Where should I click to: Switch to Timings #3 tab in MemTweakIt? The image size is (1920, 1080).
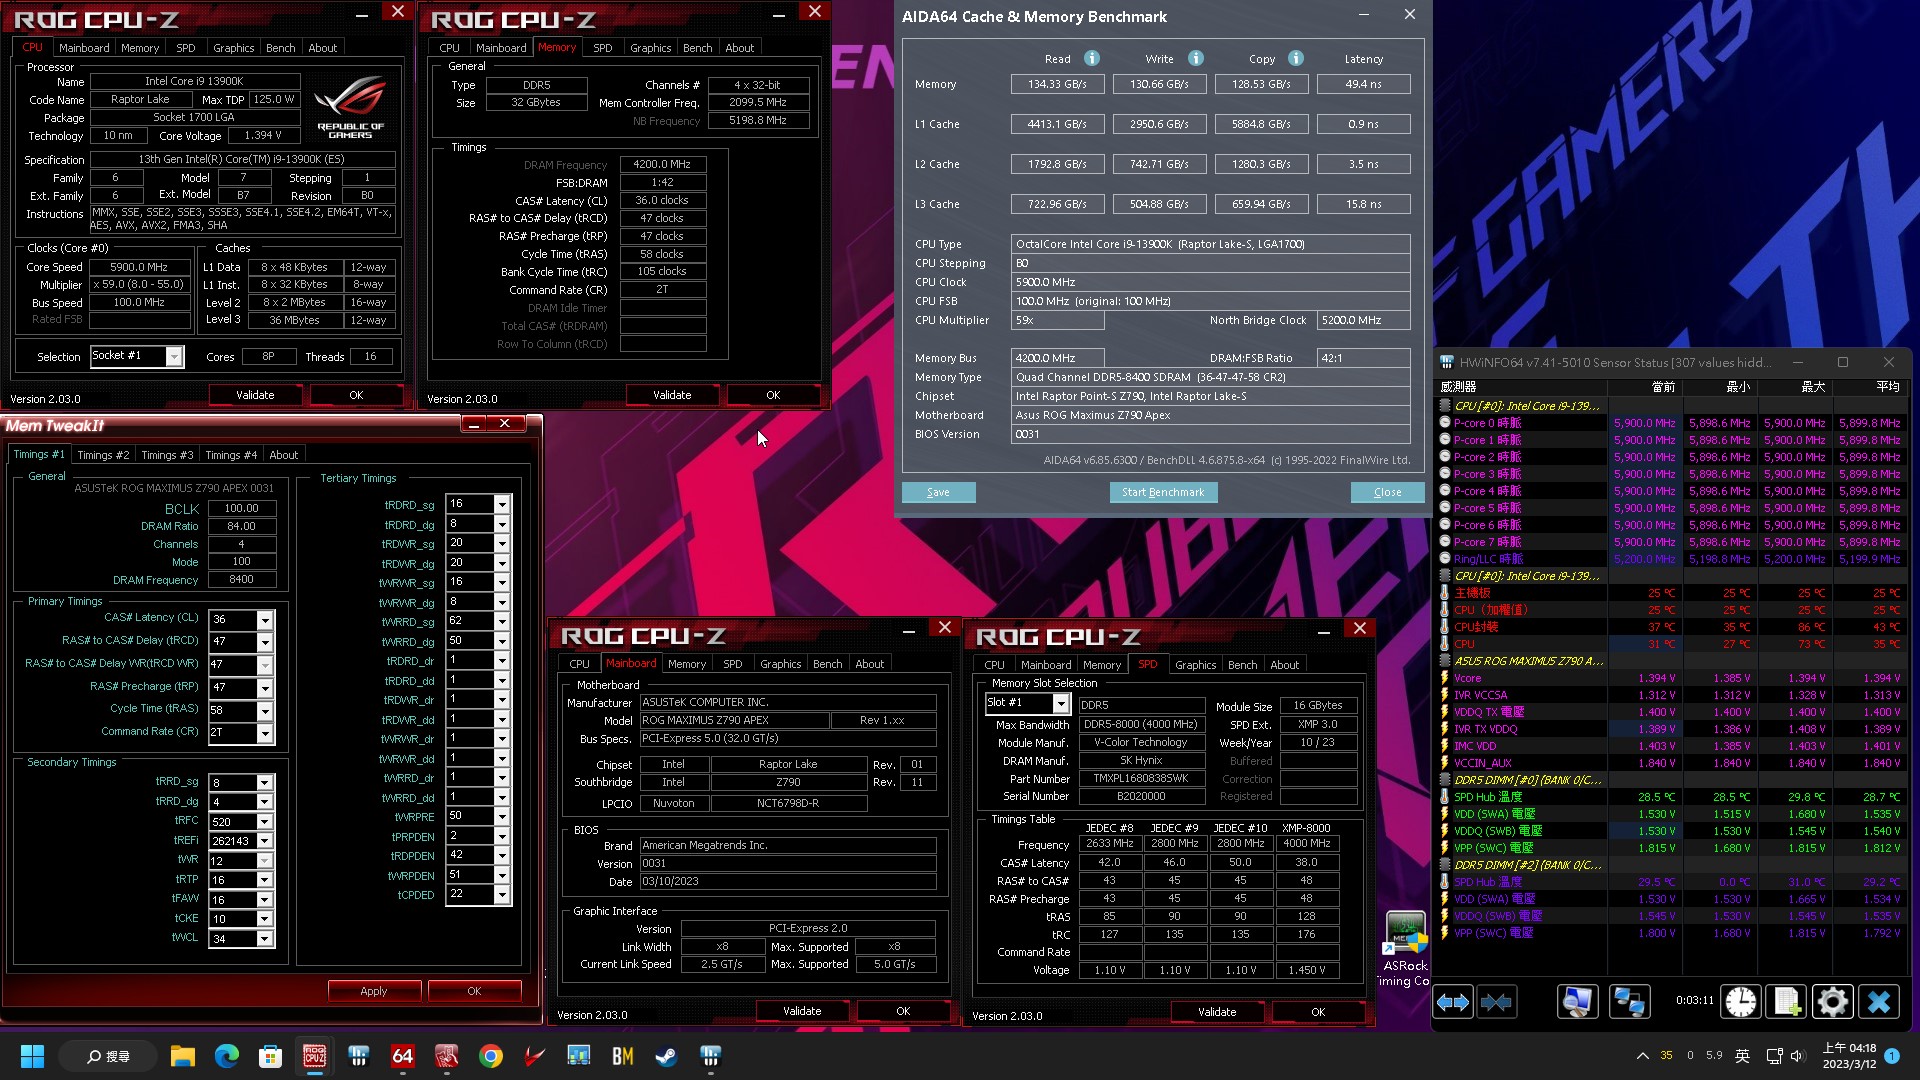tap(167, 455)
